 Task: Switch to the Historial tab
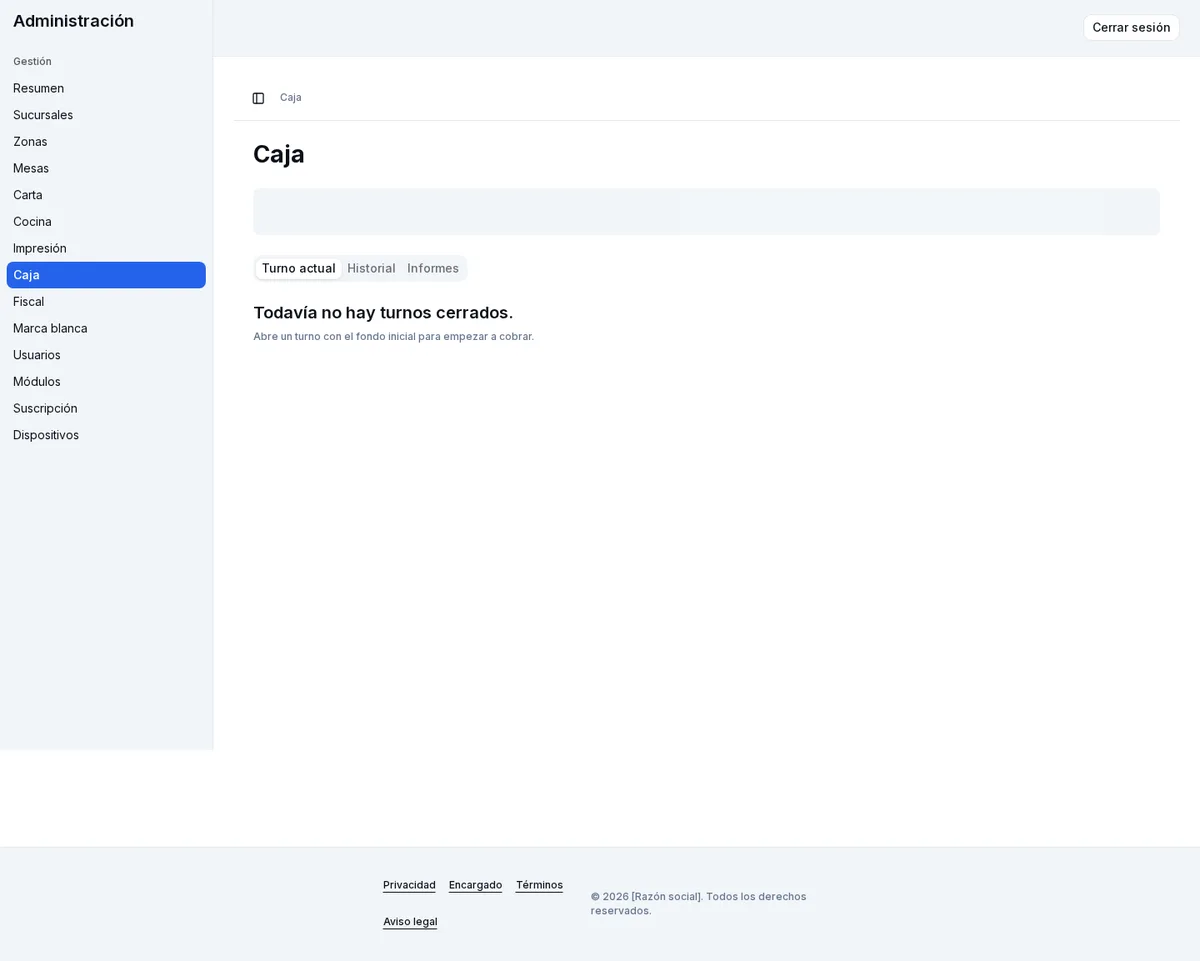click(x=371, y=268)
